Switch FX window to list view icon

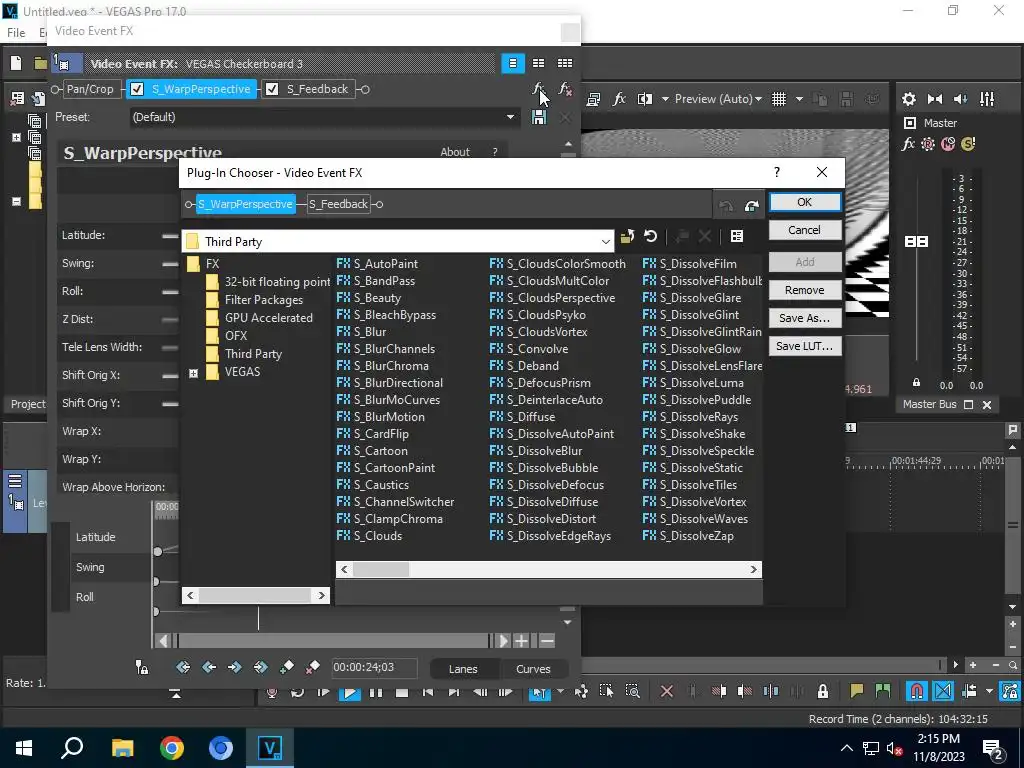(513, 63)
